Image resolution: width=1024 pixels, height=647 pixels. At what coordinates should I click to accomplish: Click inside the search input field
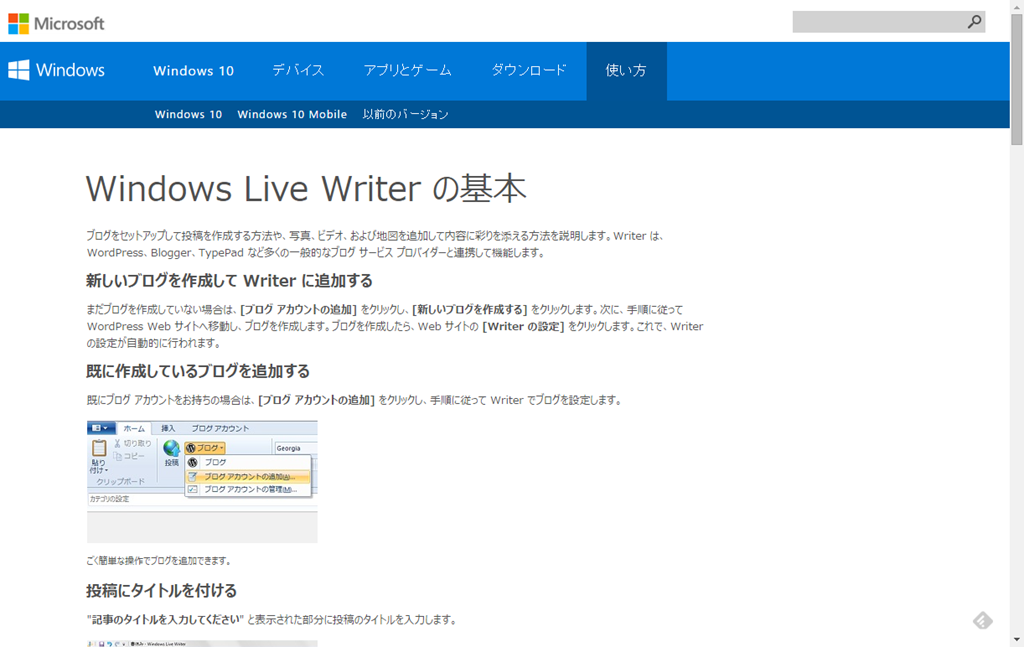pyautogui.click(x=875, y=22)
